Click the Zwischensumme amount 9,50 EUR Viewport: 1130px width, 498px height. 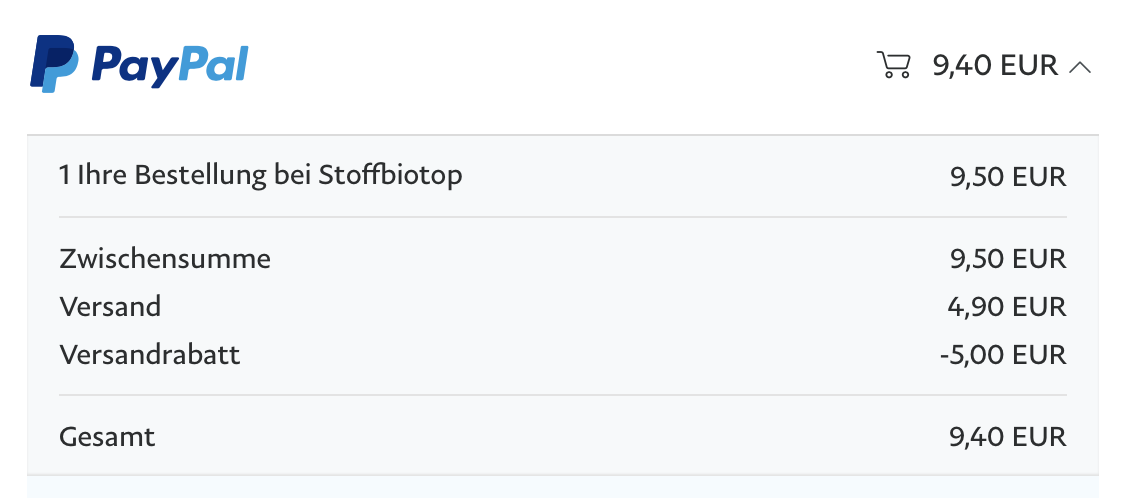coord(1008,260)
